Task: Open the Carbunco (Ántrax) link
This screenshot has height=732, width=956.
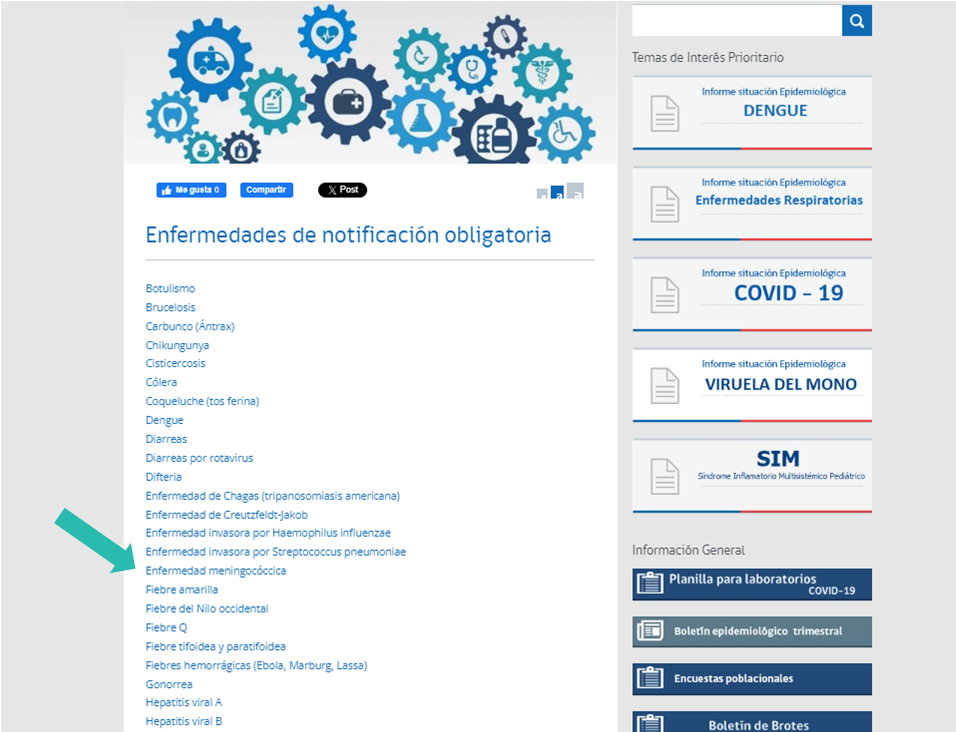Action: coord(190,326)
